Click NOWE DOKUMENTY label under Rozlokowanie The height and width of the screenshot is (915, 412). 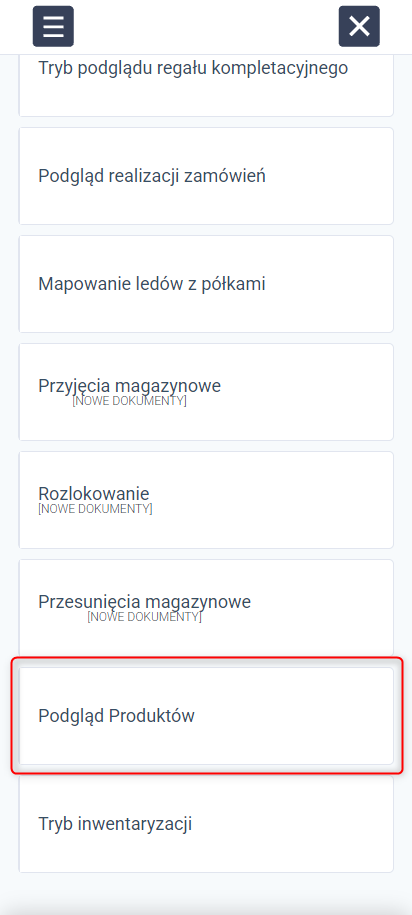click(x=95, y=509)
